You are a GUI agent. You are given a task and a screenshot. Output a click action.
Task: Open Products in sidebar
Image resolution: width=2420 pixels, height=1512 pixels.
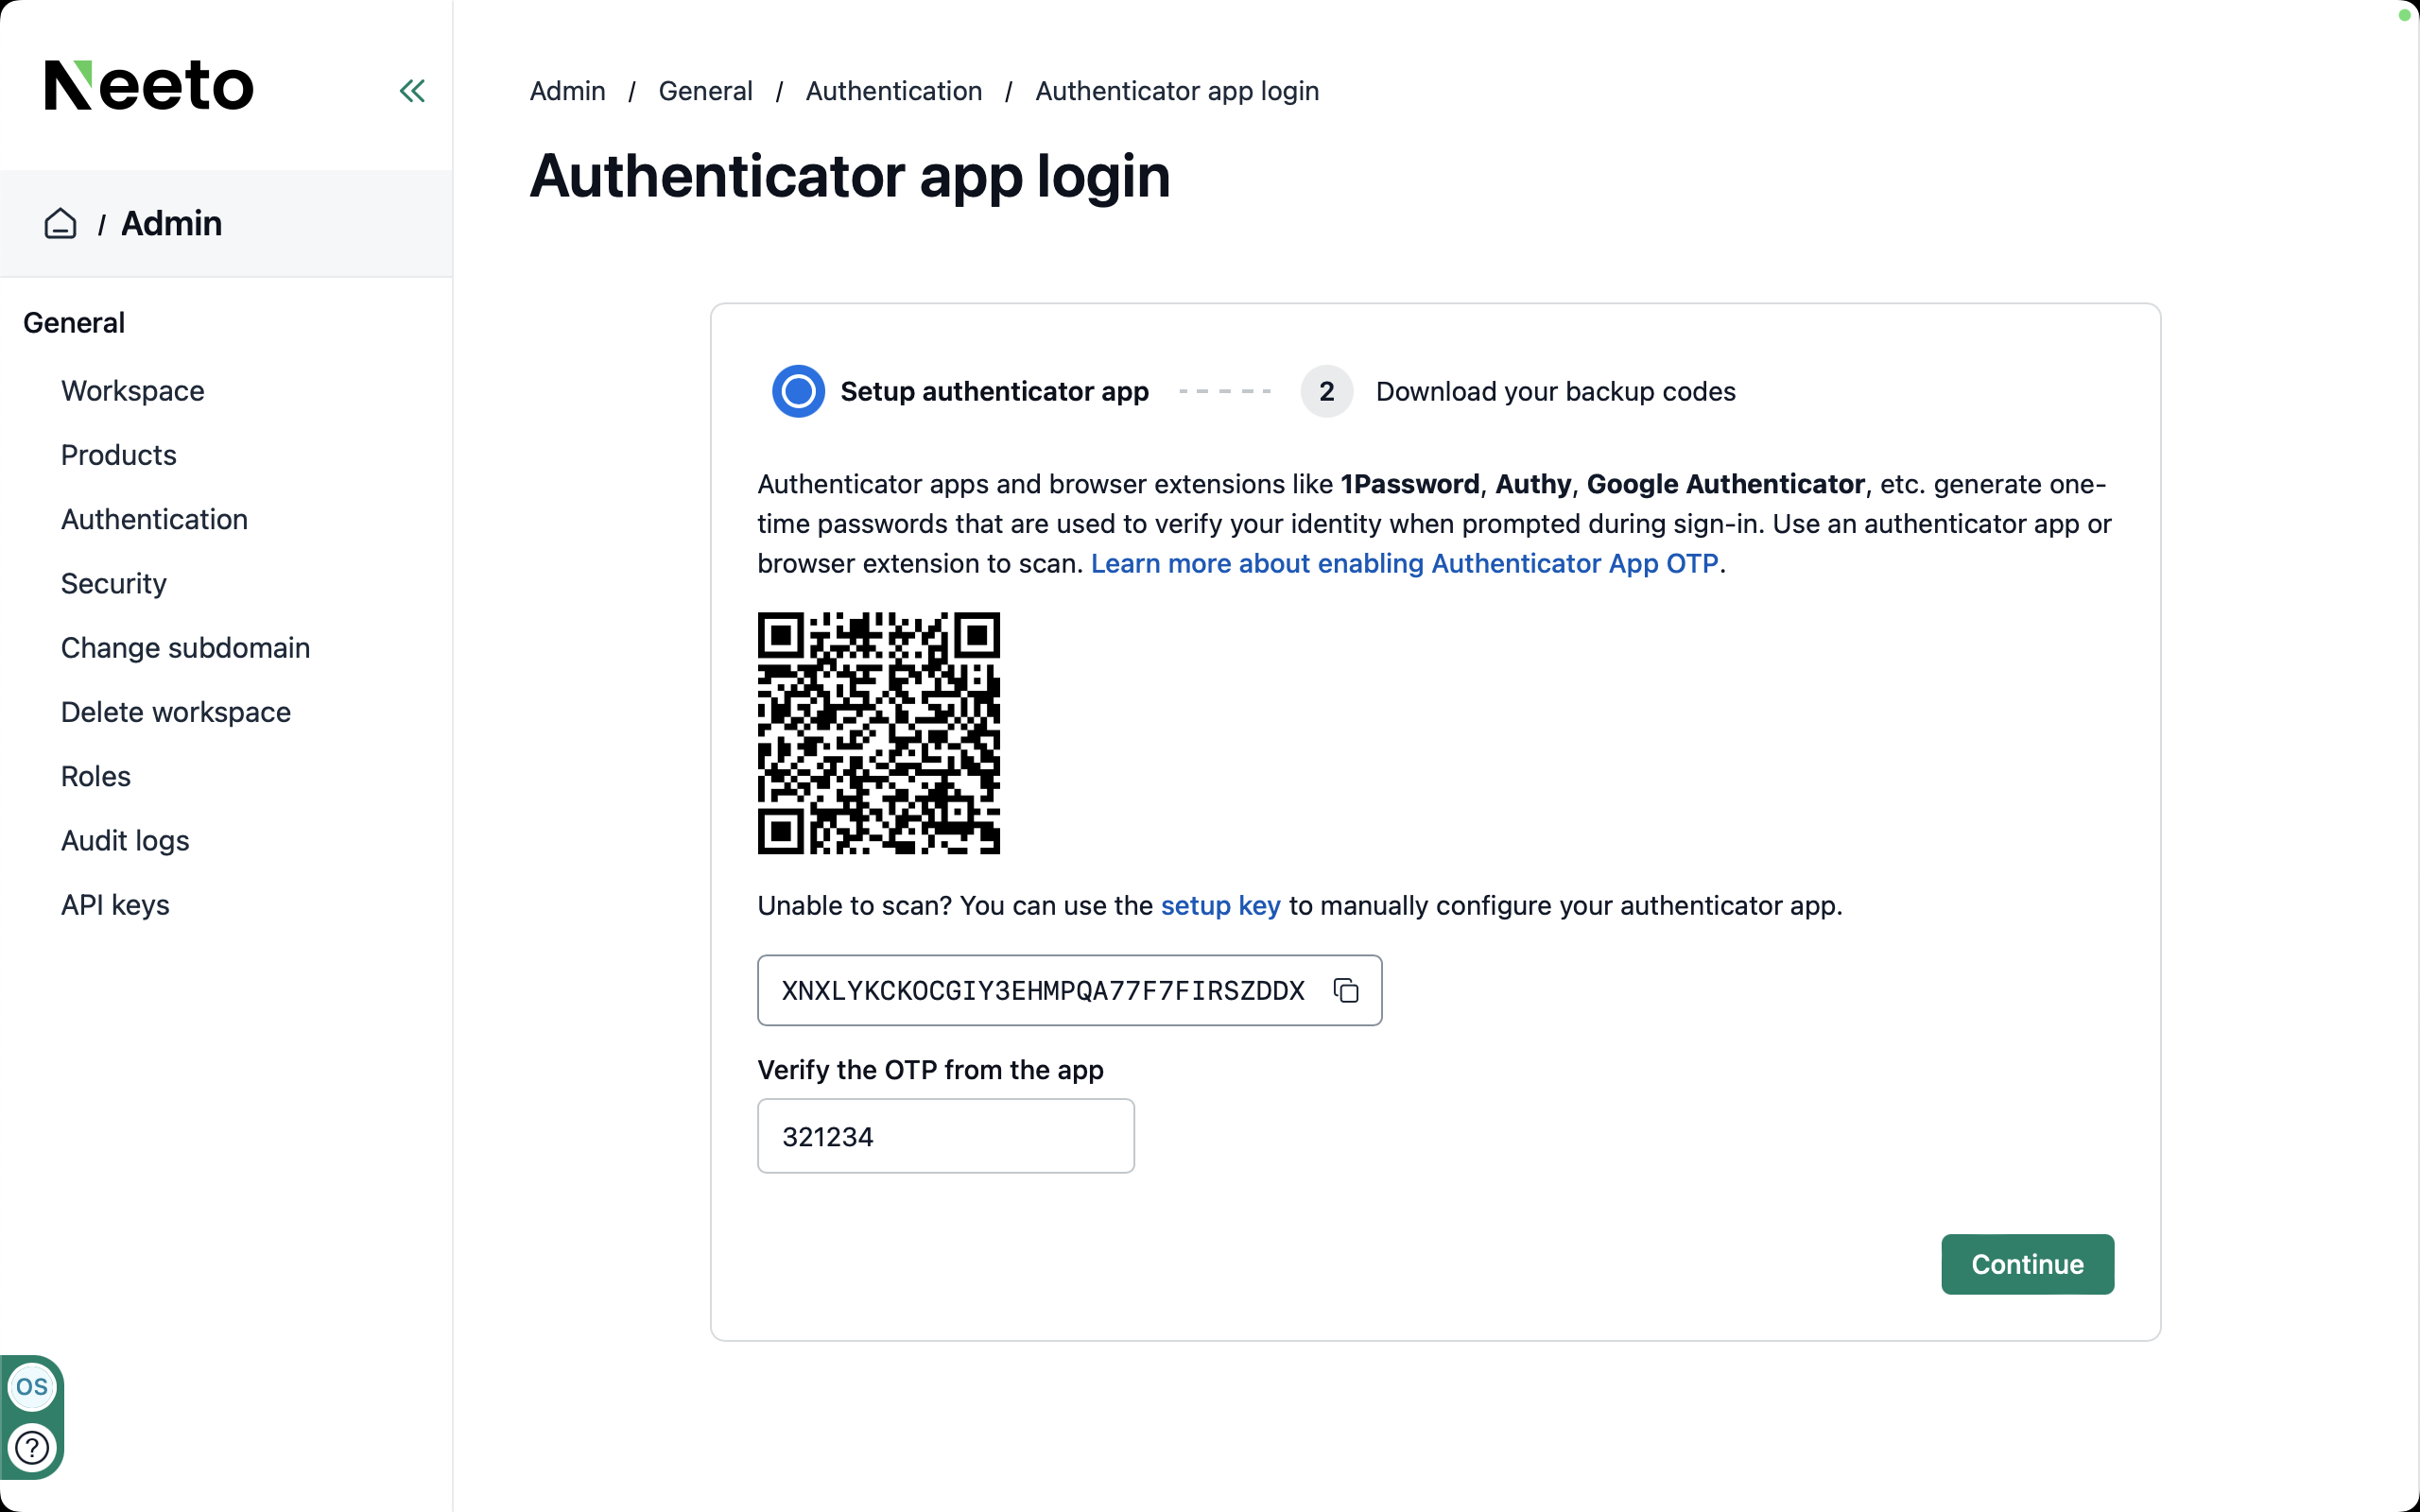(x=118, y=455)
